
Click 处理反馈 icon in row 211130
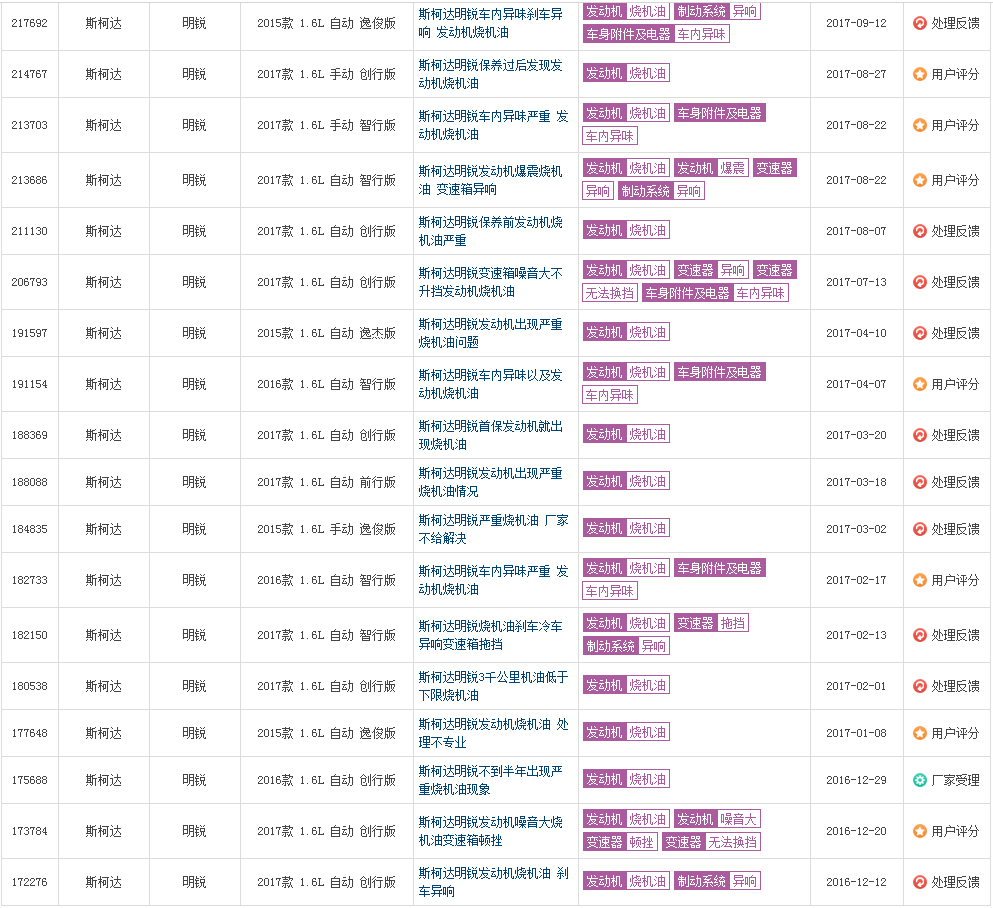coord(920,231)
